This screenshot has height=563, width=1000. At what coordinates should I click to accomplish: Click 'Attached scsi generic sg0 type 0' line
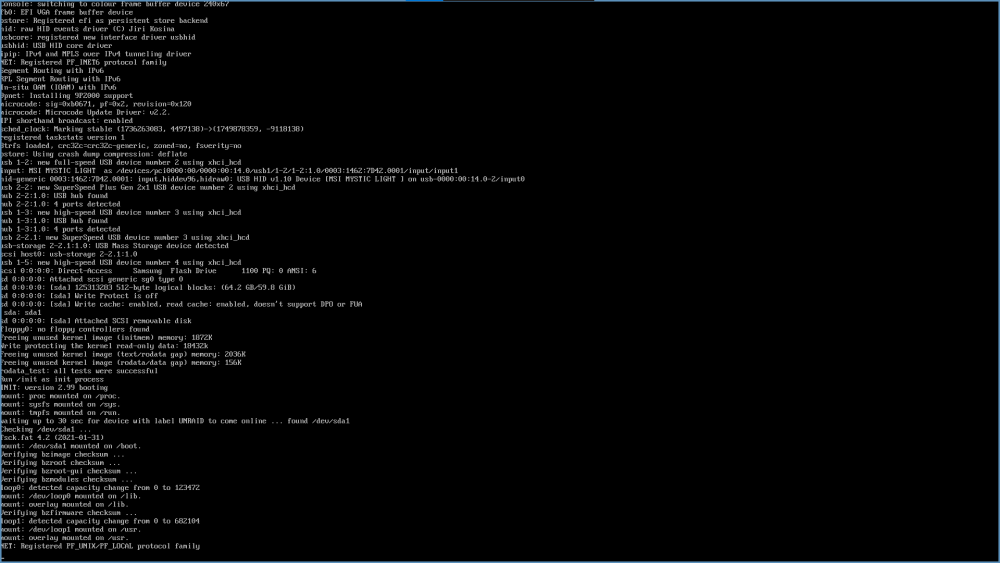[92, 279]
